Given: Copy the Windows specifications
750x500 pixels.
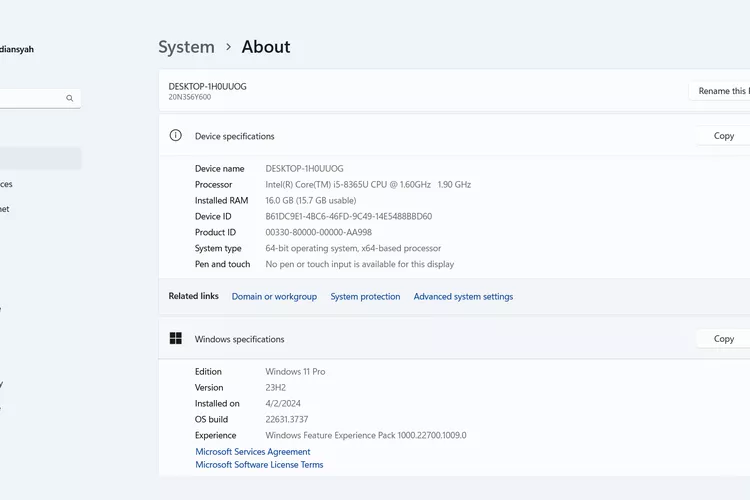Looking at the screenshot, I should [x=724, y=339].
